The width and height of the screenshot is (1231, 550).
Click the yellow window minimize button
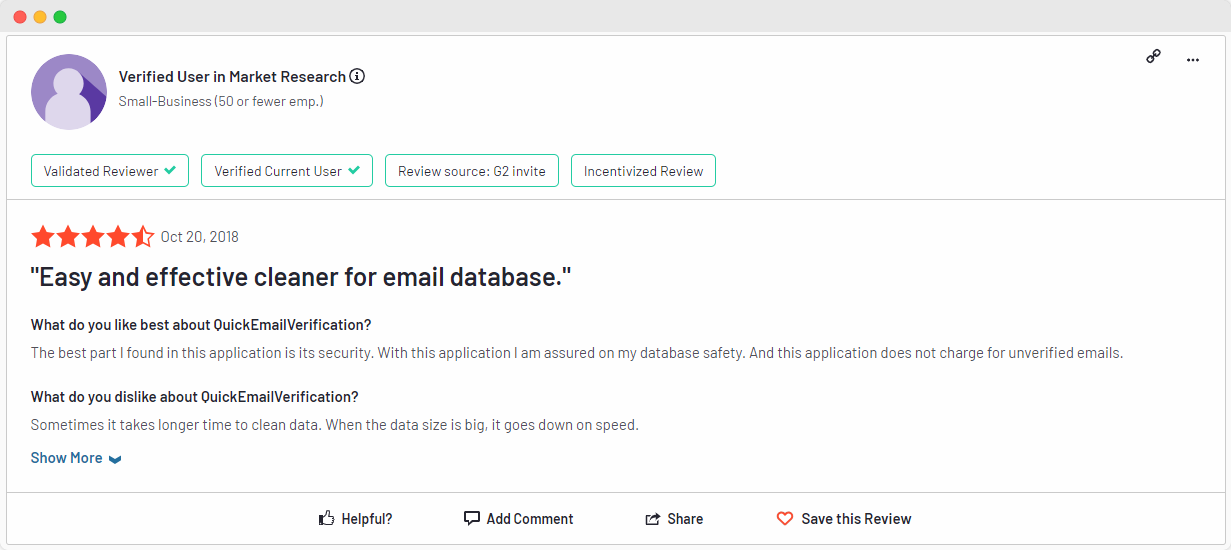[40, 17]
